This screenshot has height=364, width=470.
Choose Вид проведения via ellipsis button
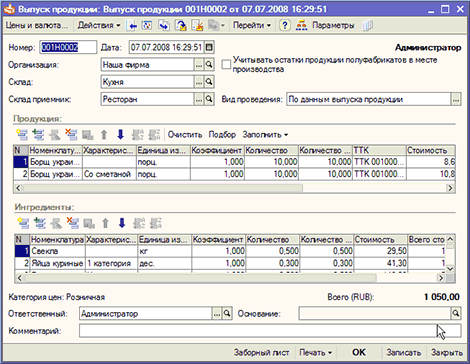pyautogui.click(x=456, y=99)
